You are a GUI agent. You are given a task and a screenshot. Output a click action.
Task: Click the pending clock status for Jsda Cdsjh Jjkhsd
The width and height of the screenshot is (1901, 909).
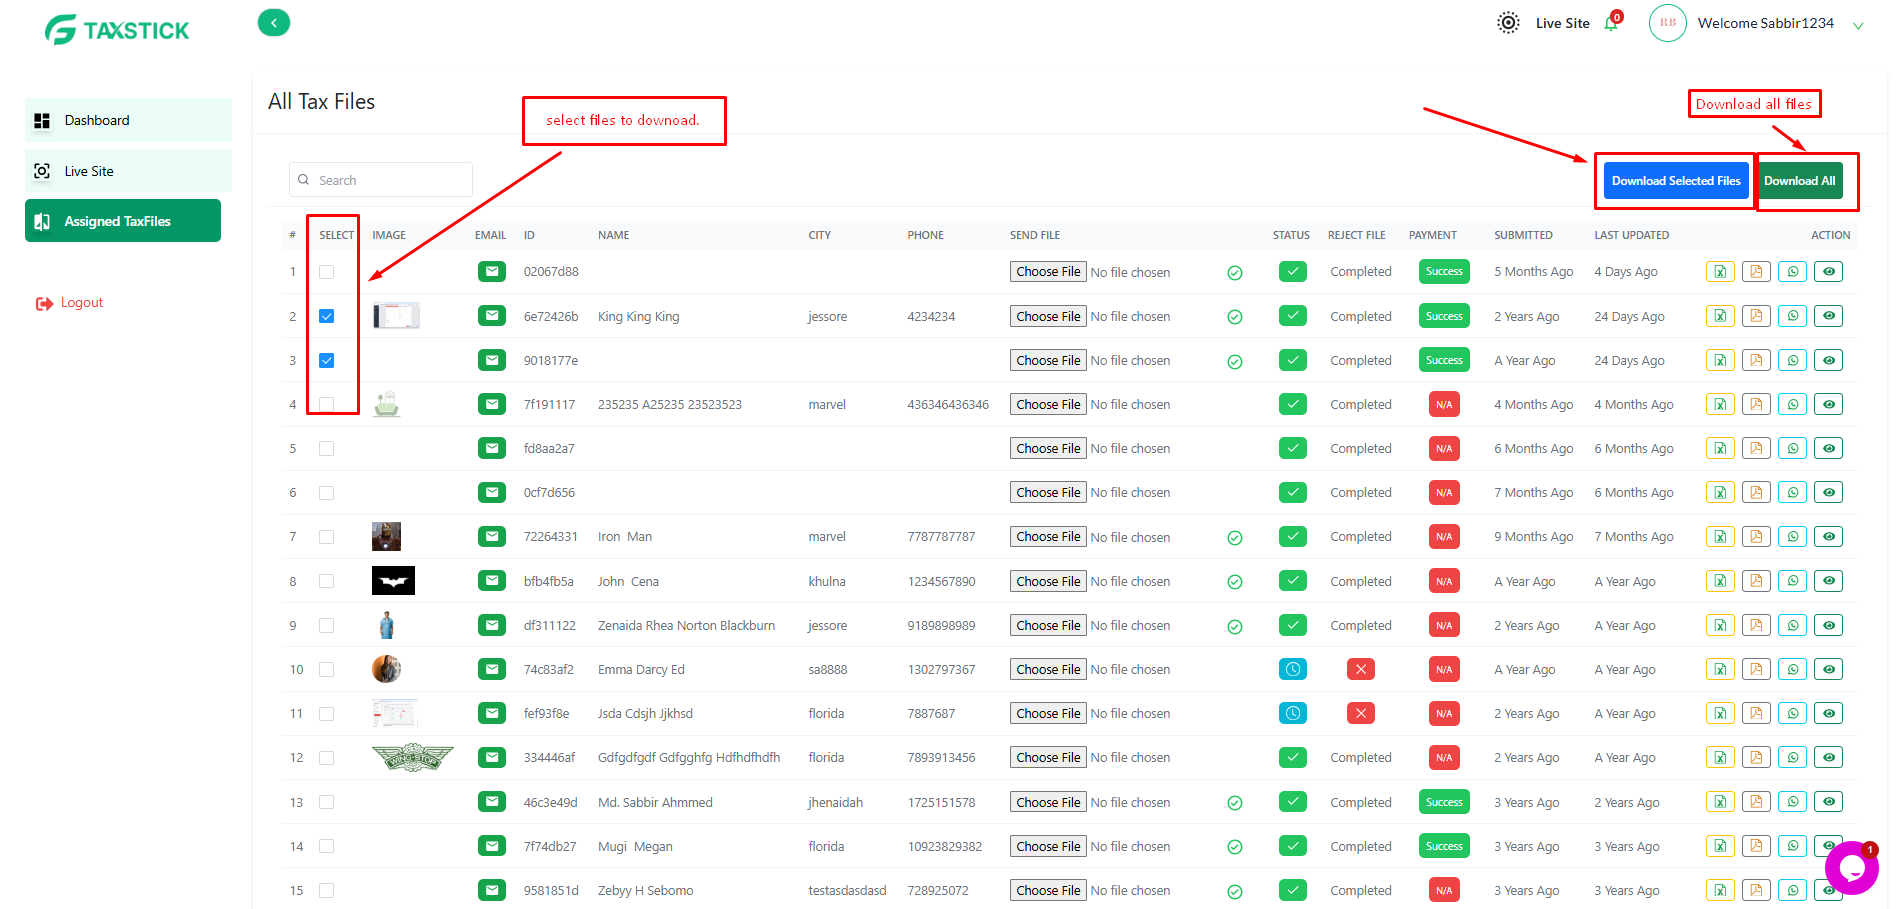coord(1292,713)
